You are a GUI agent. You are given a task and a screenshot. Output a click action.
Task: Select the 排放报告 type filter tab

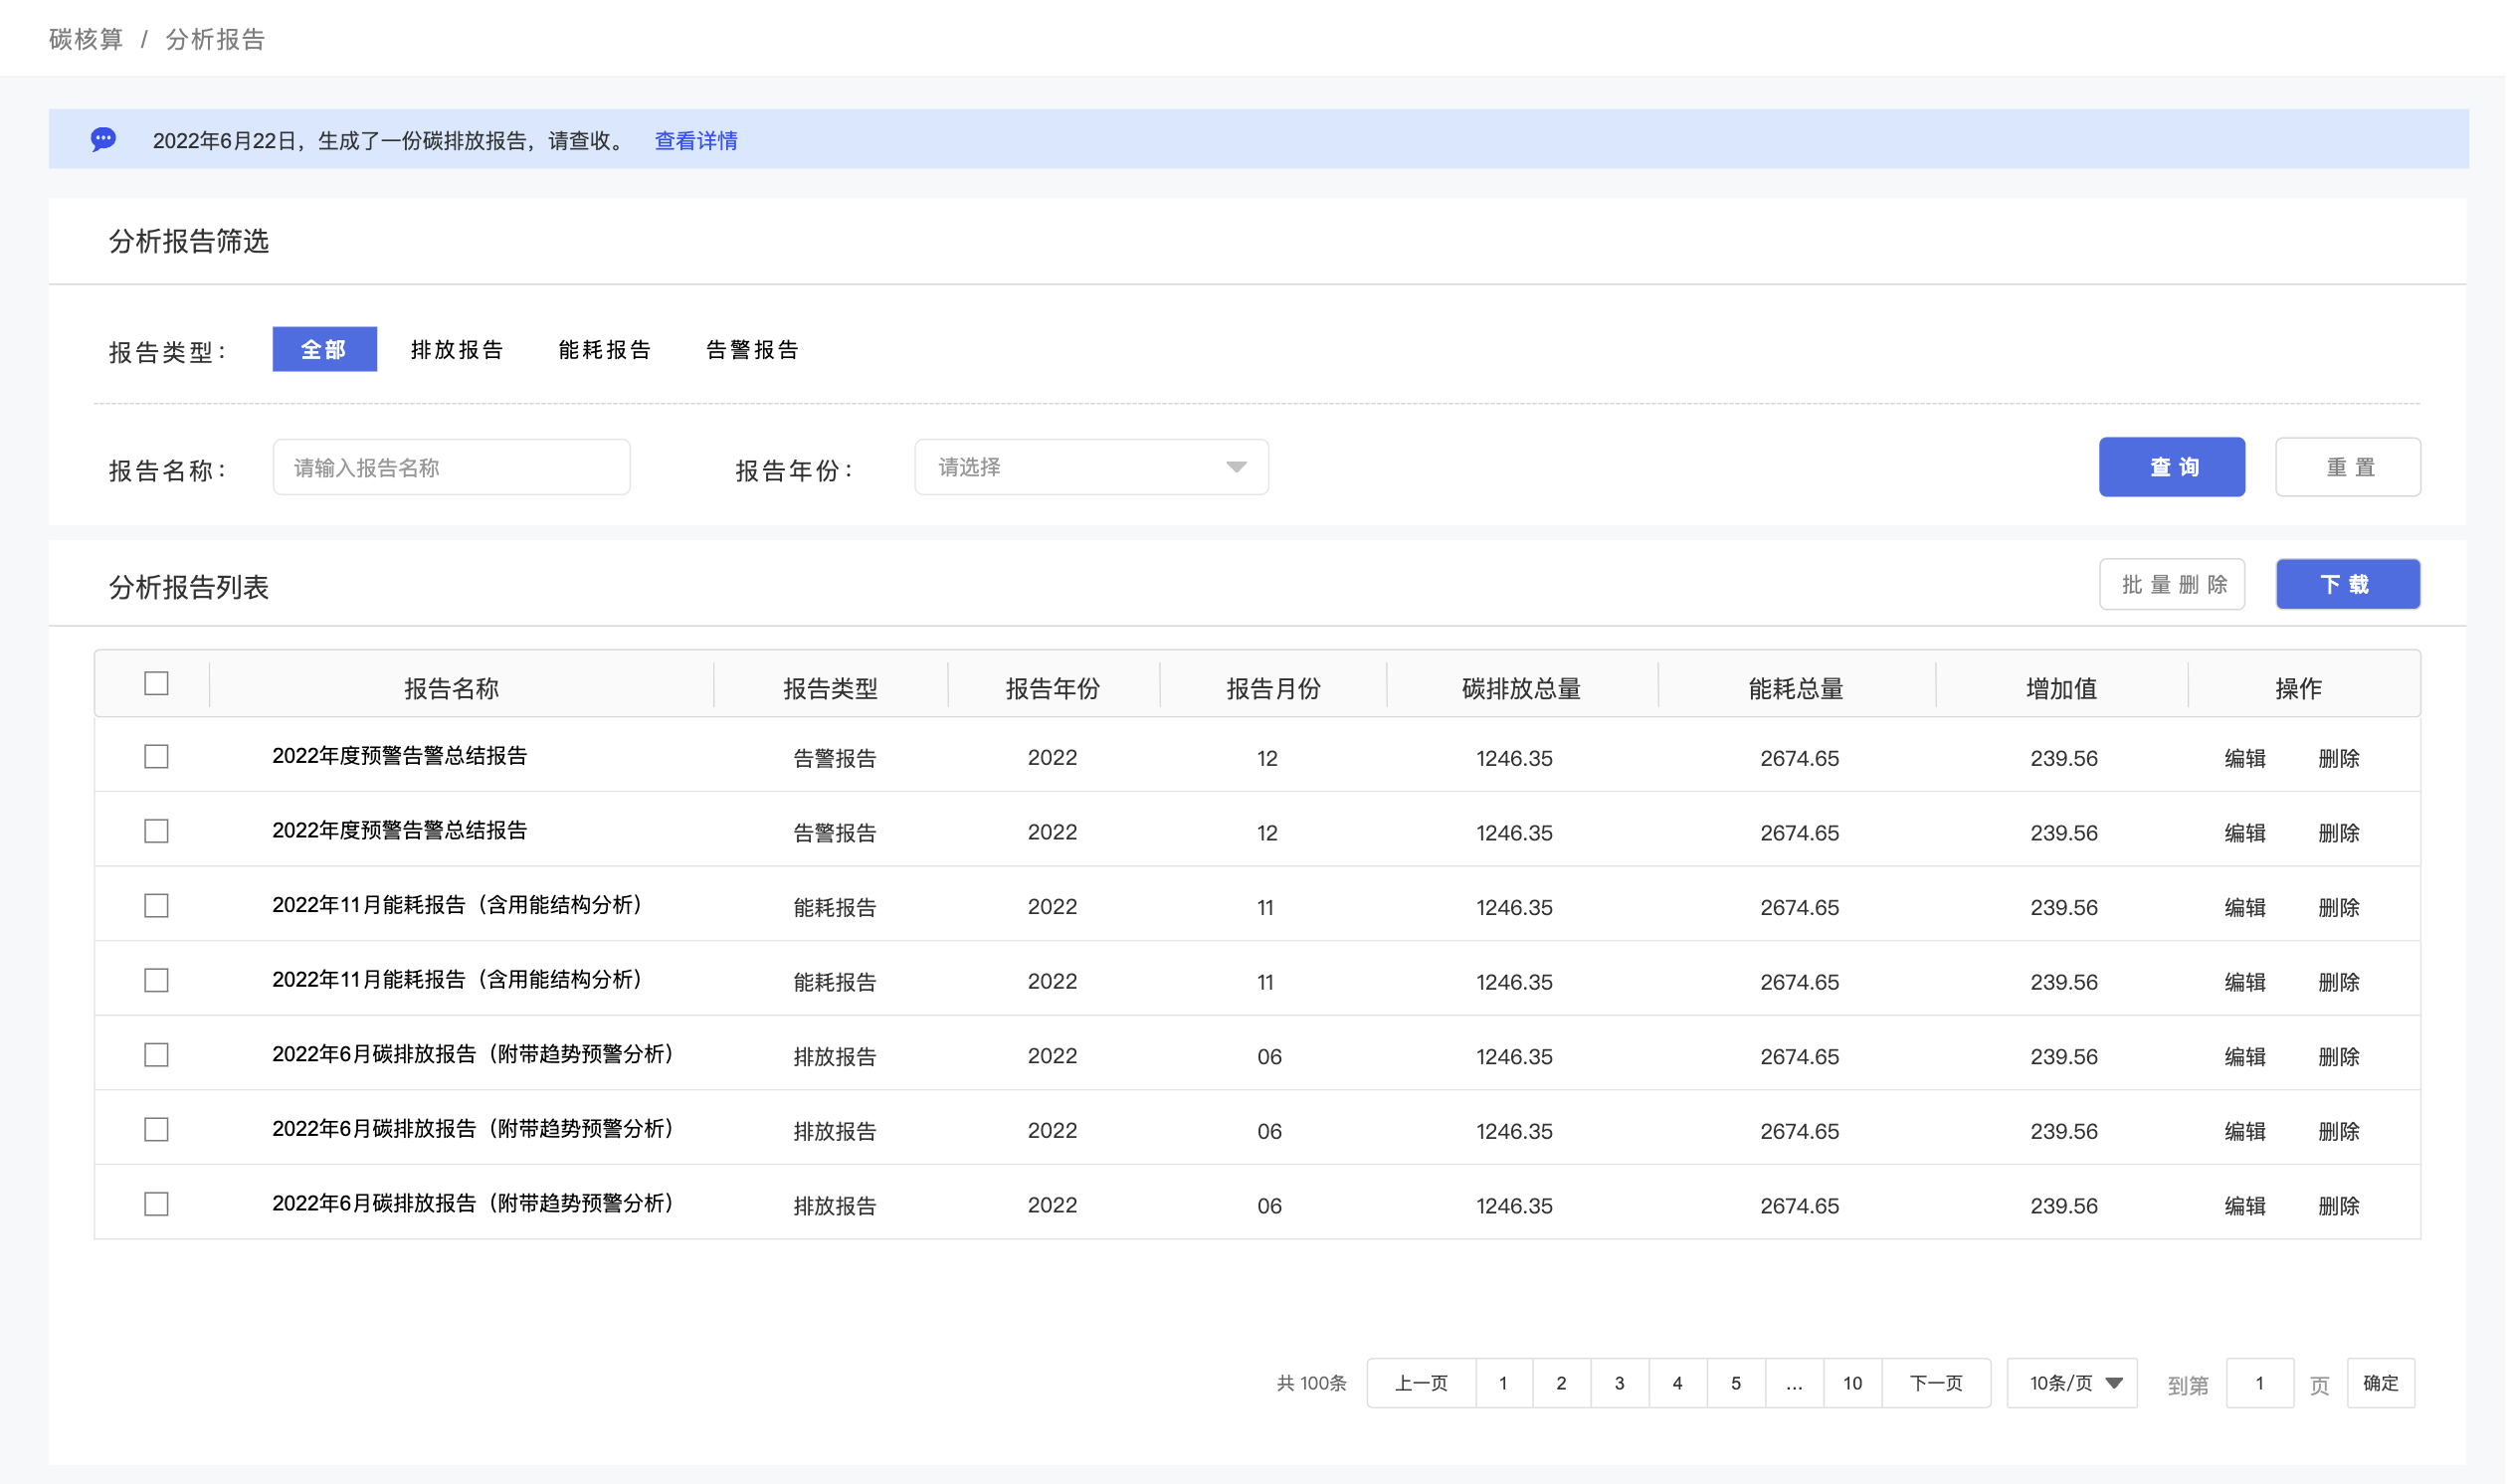point(457,350)
